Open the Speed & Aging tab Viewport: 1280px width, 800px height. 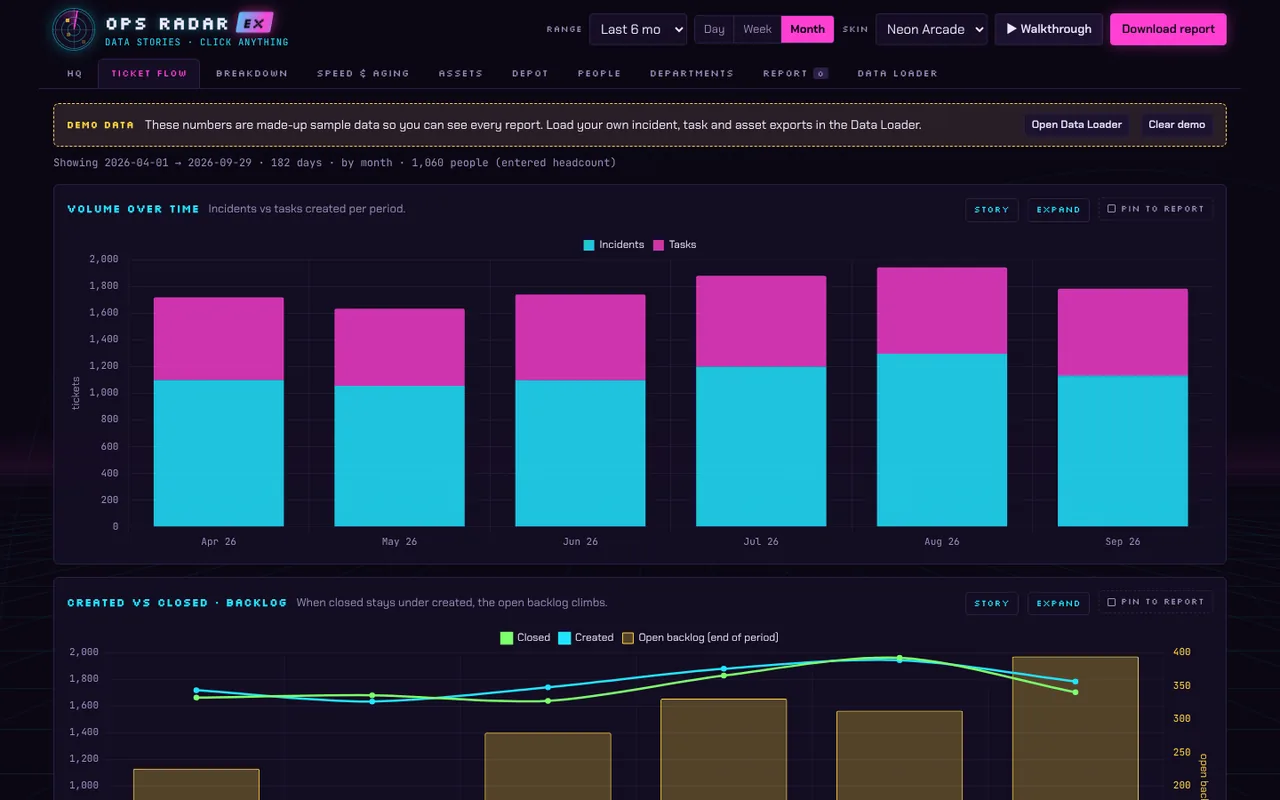click(x=363, y=74)
